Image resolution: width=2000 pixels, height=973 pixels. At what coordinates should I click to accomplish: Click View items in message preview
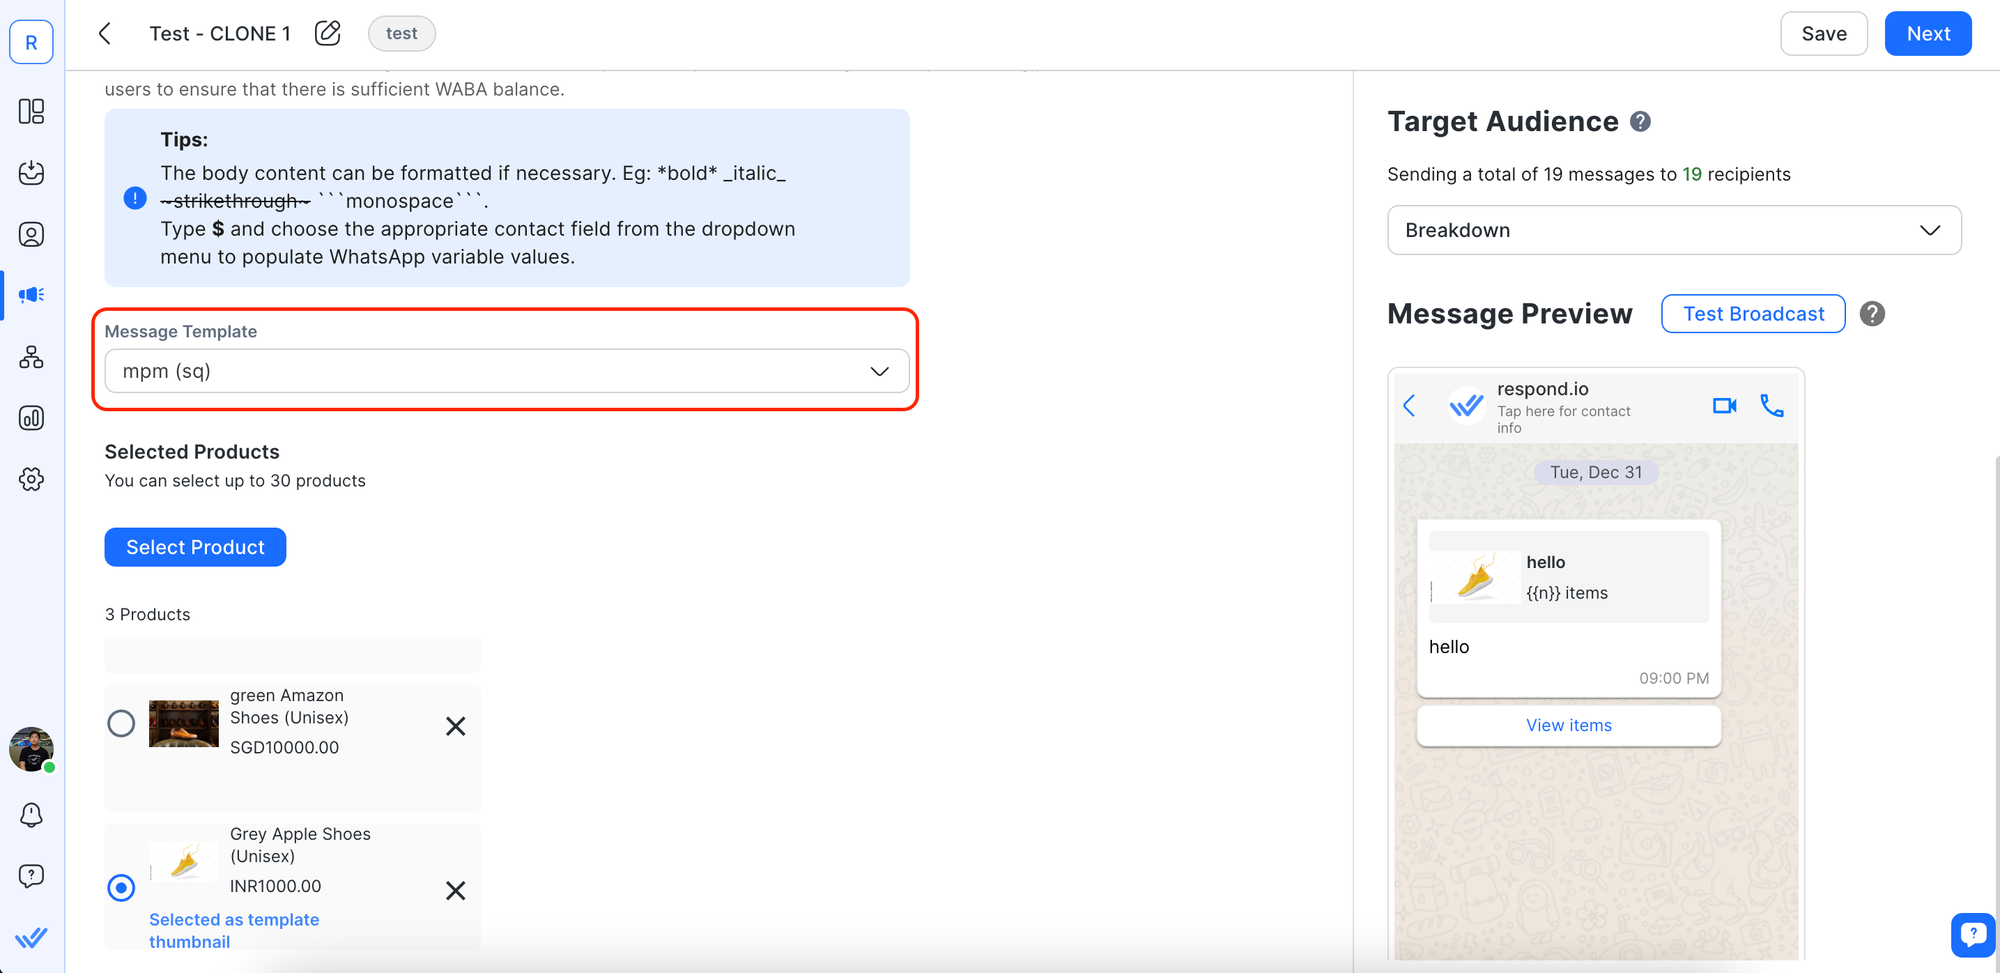click(1568, 726)
